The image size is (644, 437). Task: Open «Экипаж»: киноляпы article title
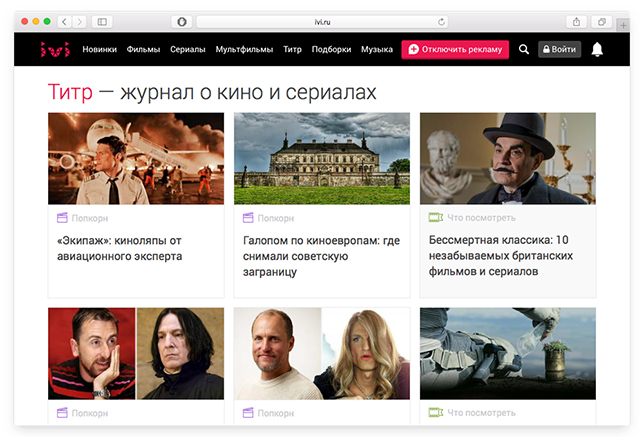click(x=120, y=248)
